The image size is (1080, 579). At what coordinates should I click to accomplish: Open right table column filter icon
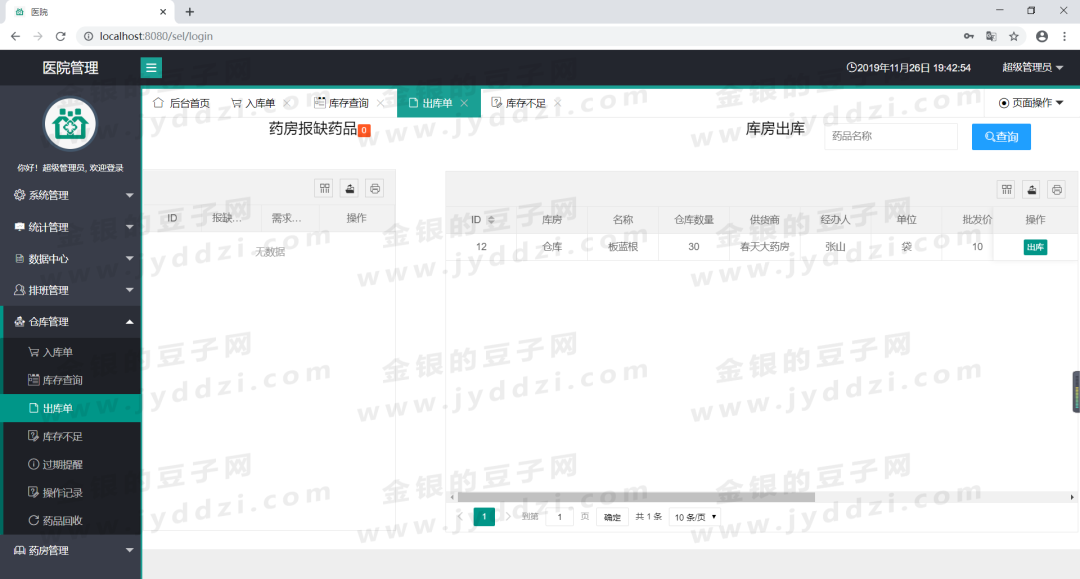1006,190
